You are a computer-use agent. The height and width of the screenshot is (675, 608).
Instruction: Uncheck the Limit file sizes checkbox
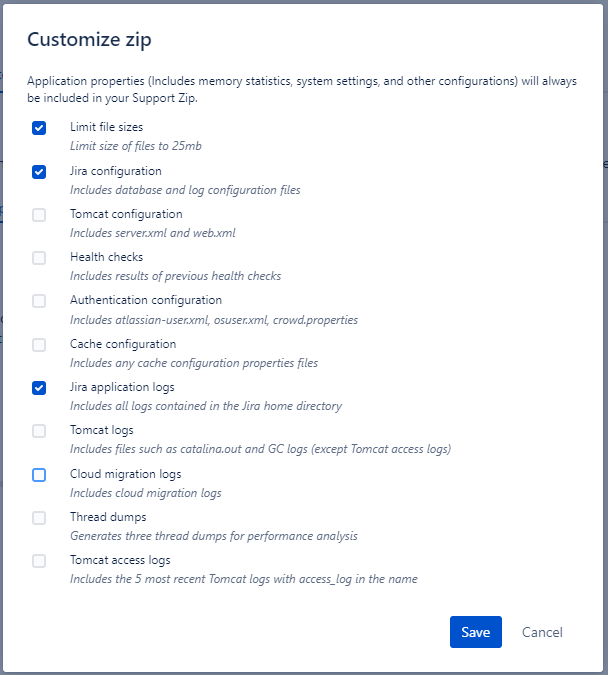click(39, 128)
